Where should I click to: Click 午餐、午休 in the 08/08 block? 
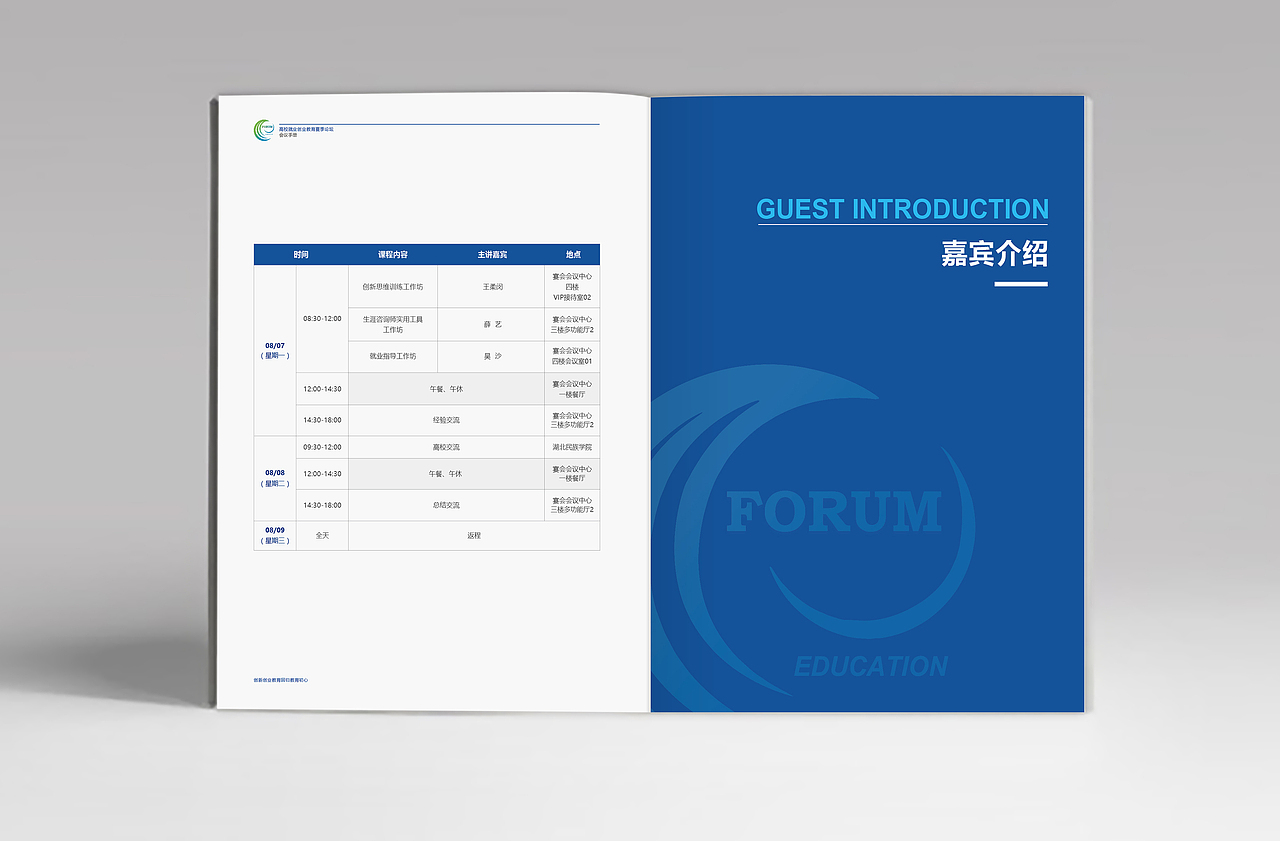(x=447, y=474)
